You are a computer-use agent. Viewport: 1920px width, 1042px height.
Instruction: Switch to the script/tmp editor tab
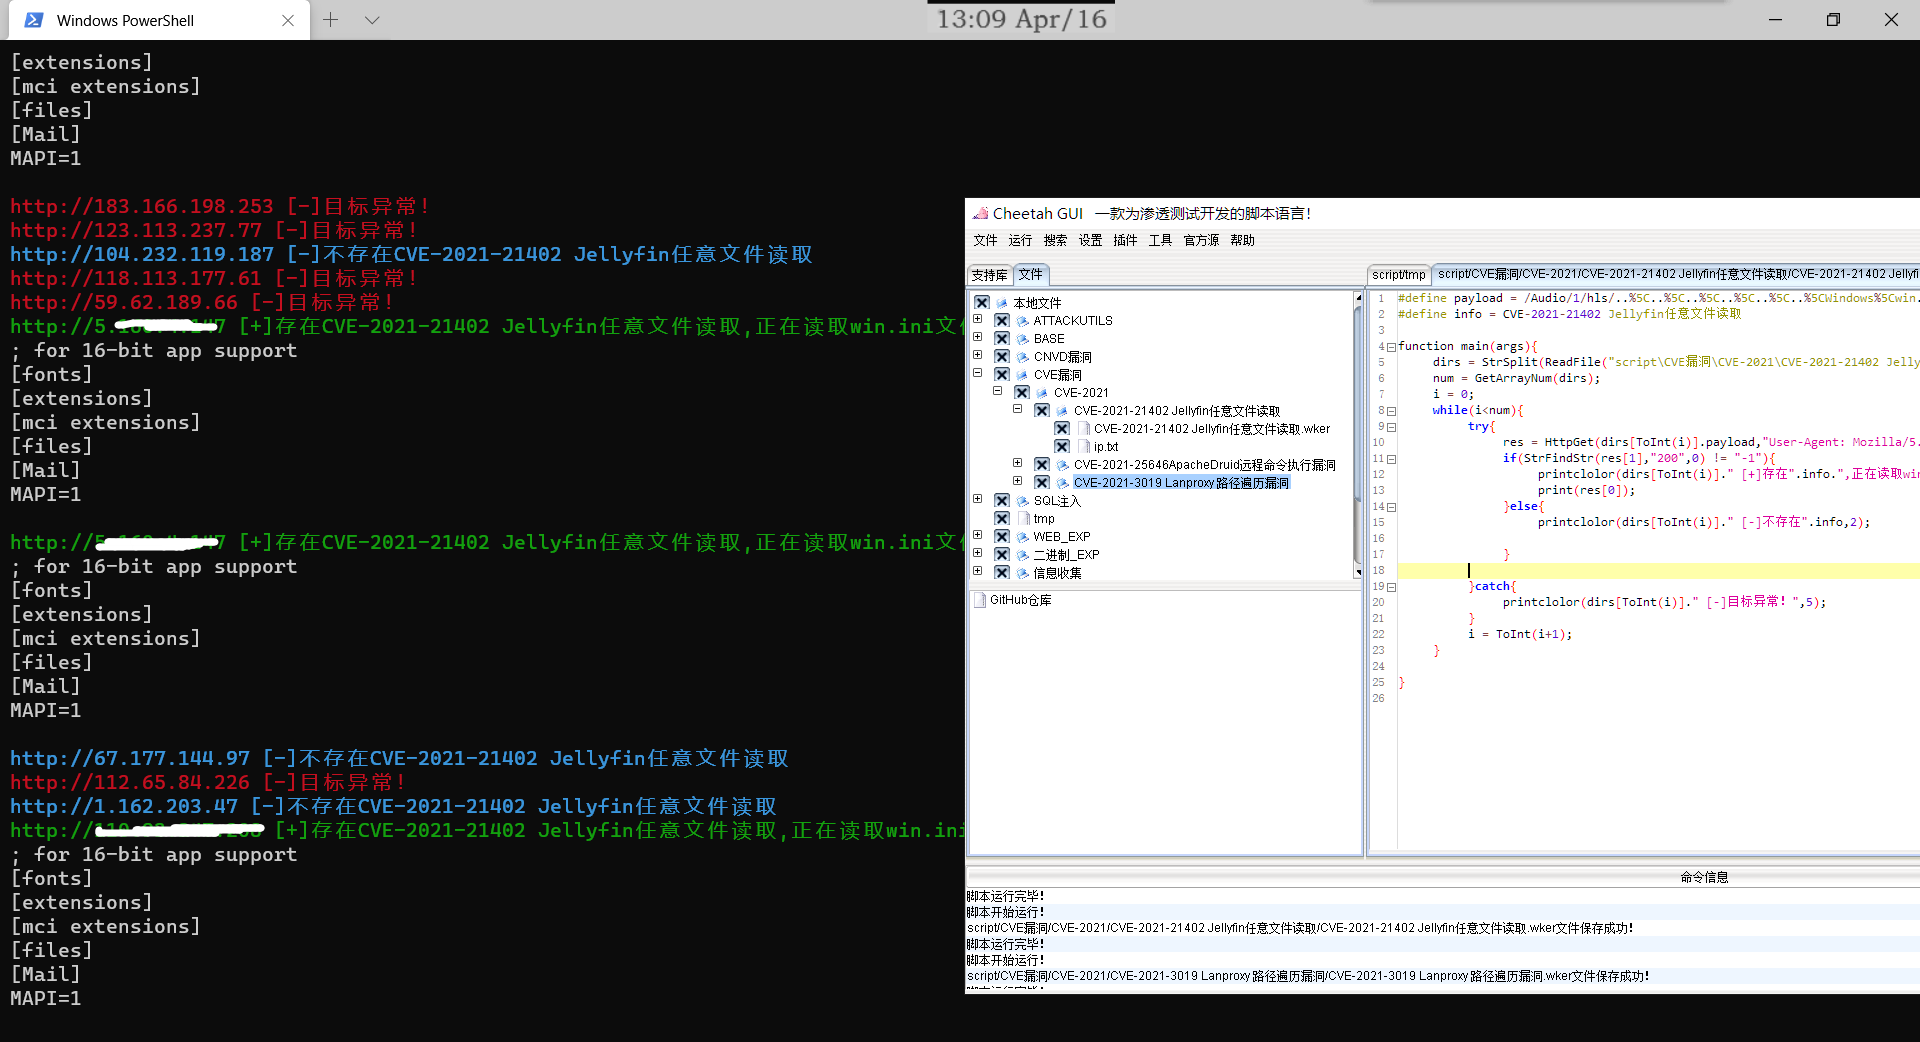[x=1399, y=275]
